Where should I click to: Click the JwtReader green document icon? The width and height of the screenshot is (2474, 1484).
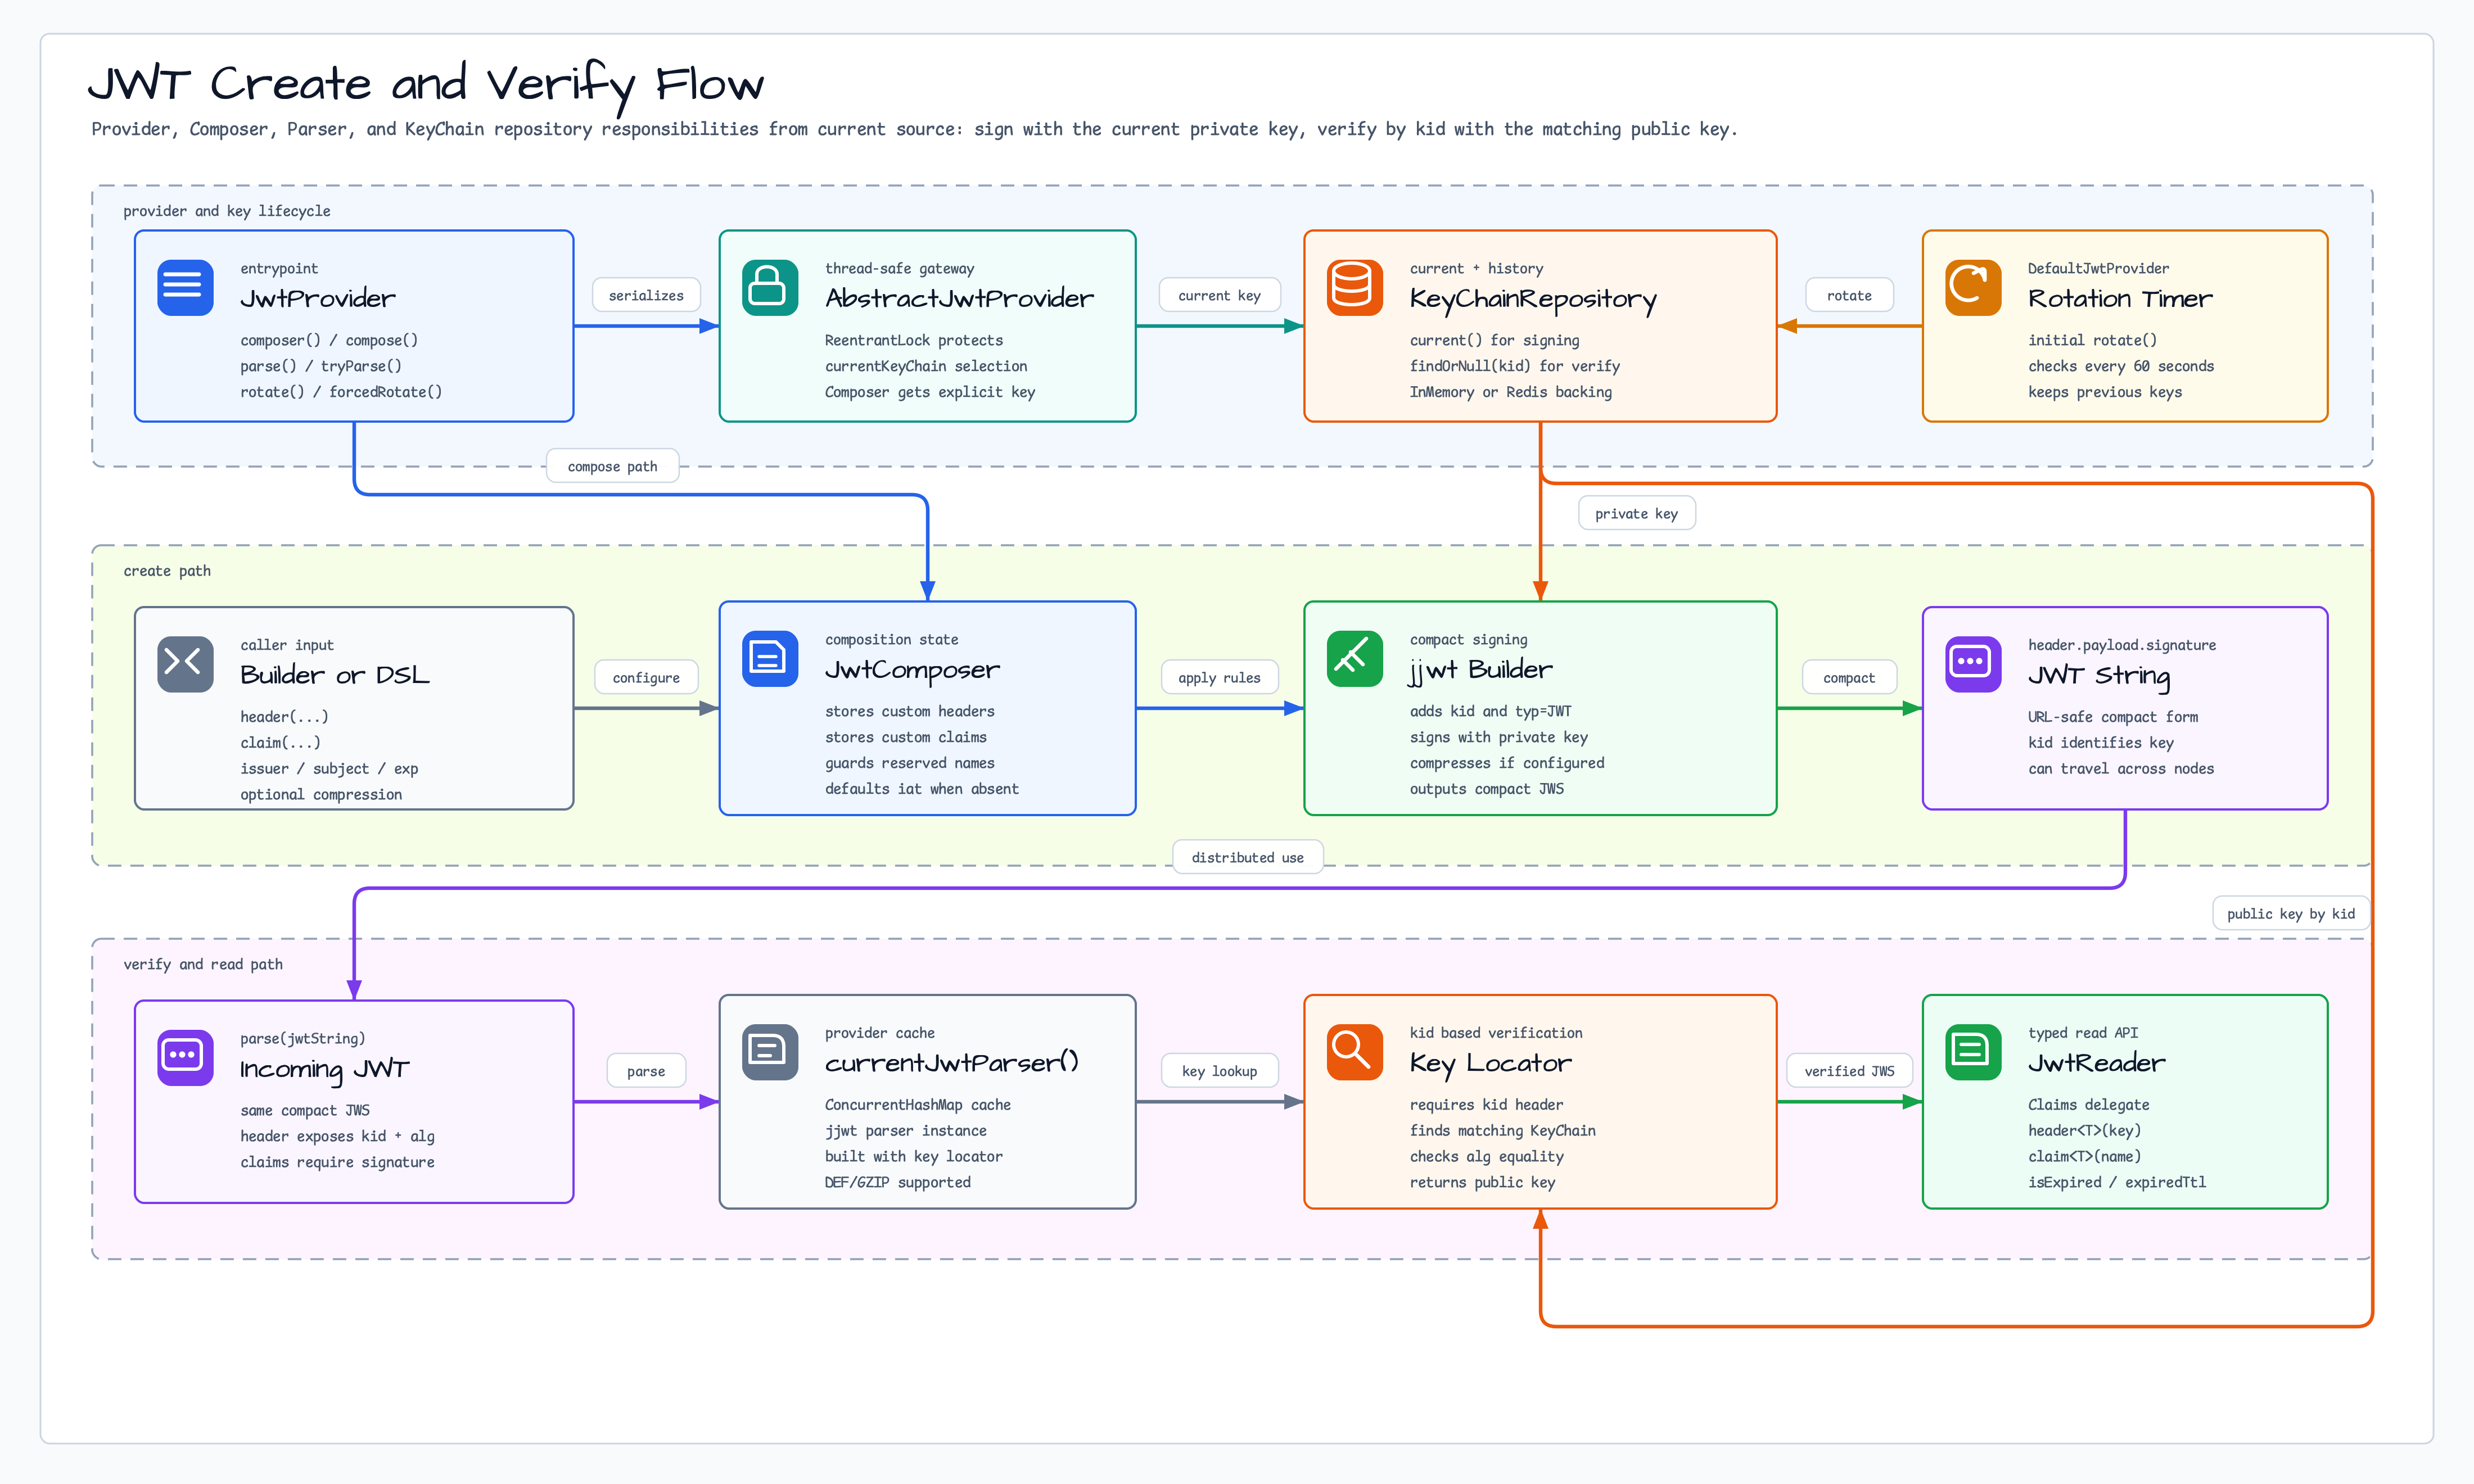click(x=1973, y=1051)
